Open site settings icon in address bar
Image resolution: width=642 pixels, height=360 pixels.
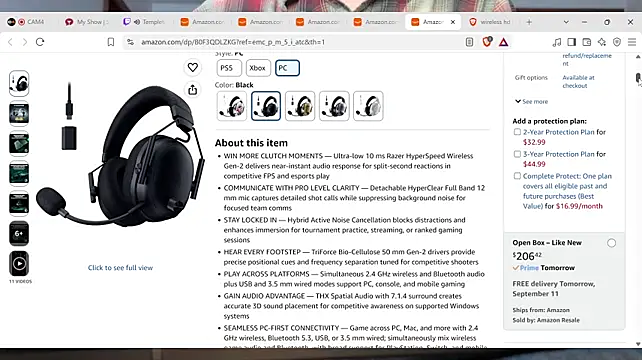tap(130, 42)
